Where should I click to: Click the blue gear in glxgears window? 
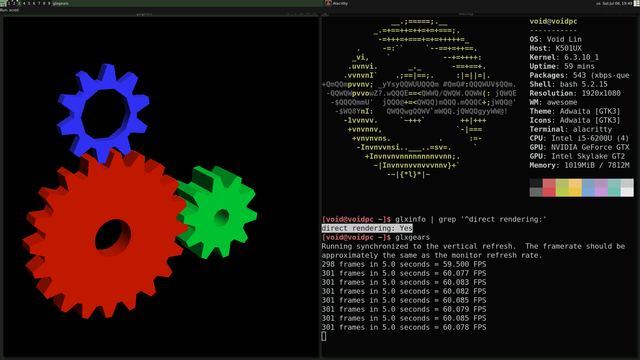click(x=103, y=112)
